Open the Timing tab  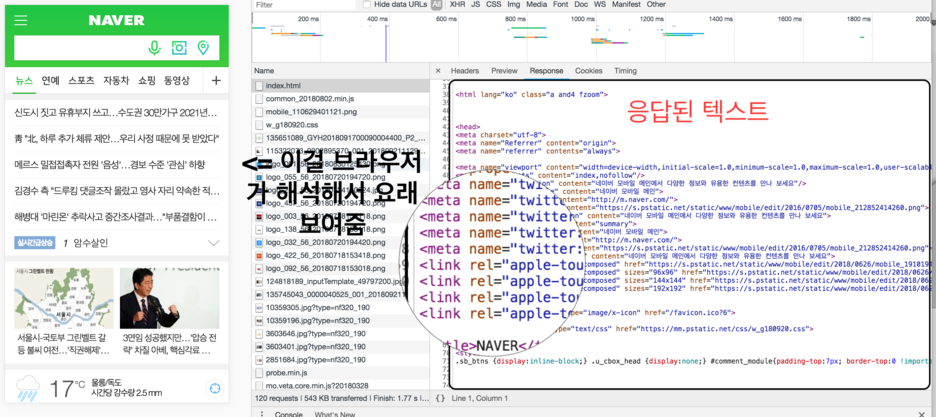pos(626,70)
